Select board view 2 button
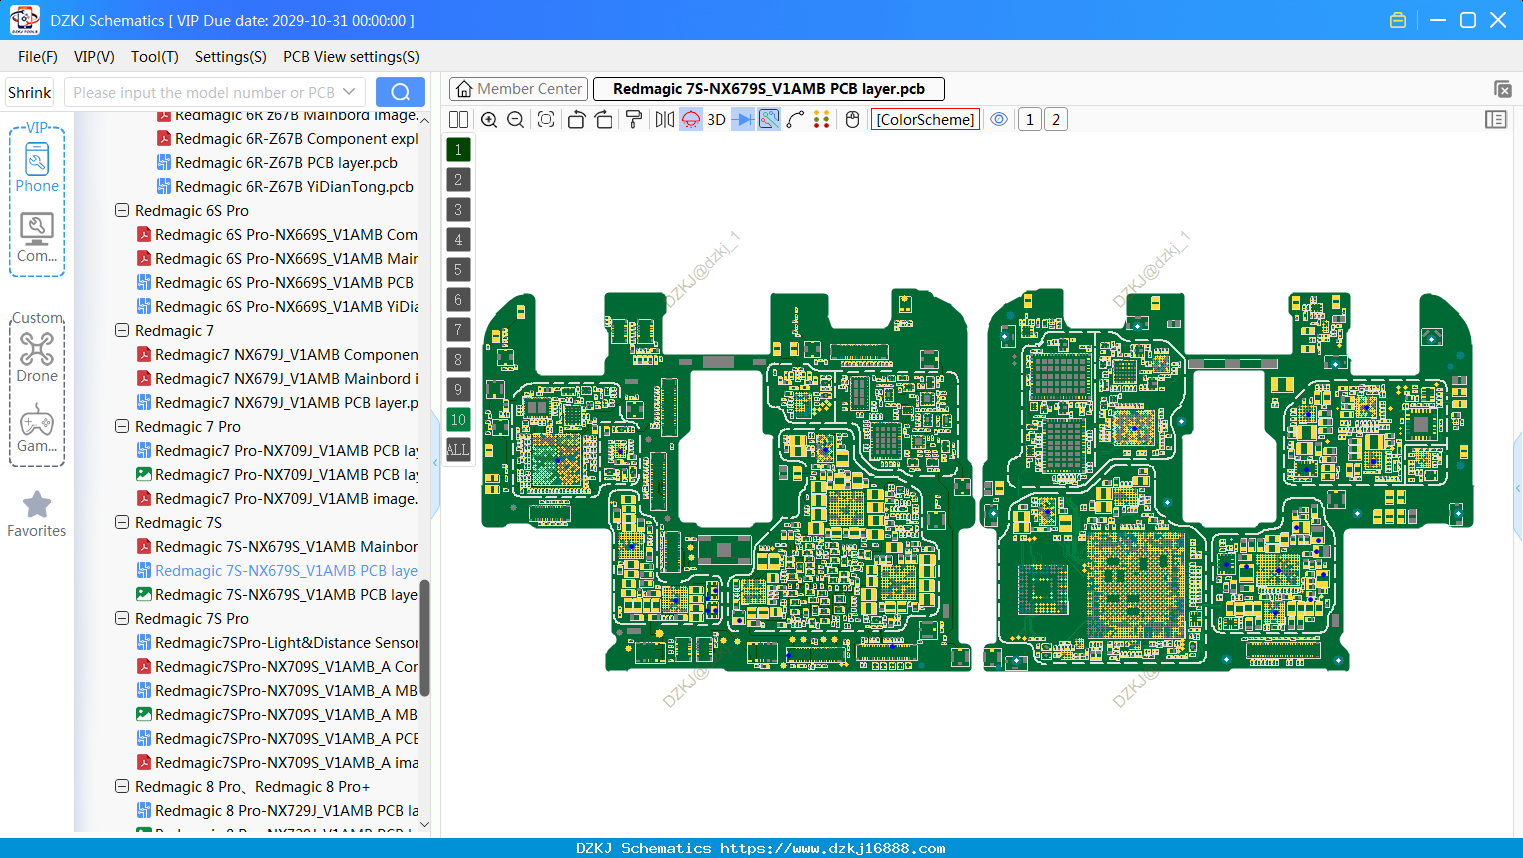 tap(1056, 120)
